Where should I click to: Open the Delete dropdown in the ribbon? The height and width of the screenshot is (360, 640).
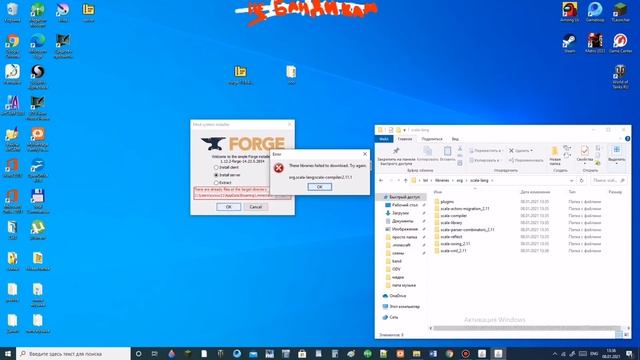pos(521,151)
